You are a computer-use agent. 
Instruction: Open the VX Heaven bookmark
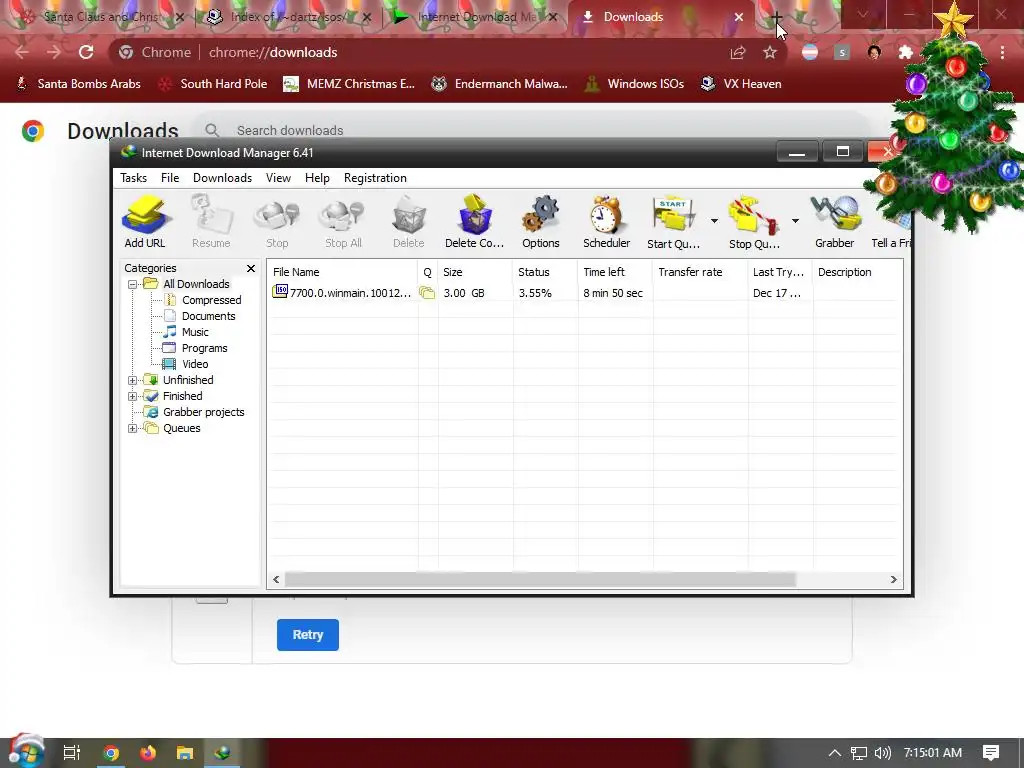point(741,84)
